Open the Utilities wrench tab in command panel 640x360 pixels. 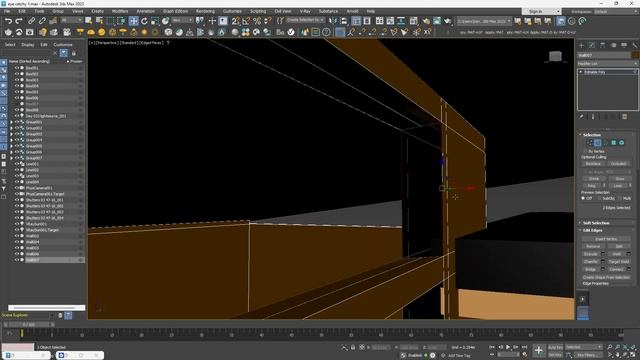click(x=635, y=45)
